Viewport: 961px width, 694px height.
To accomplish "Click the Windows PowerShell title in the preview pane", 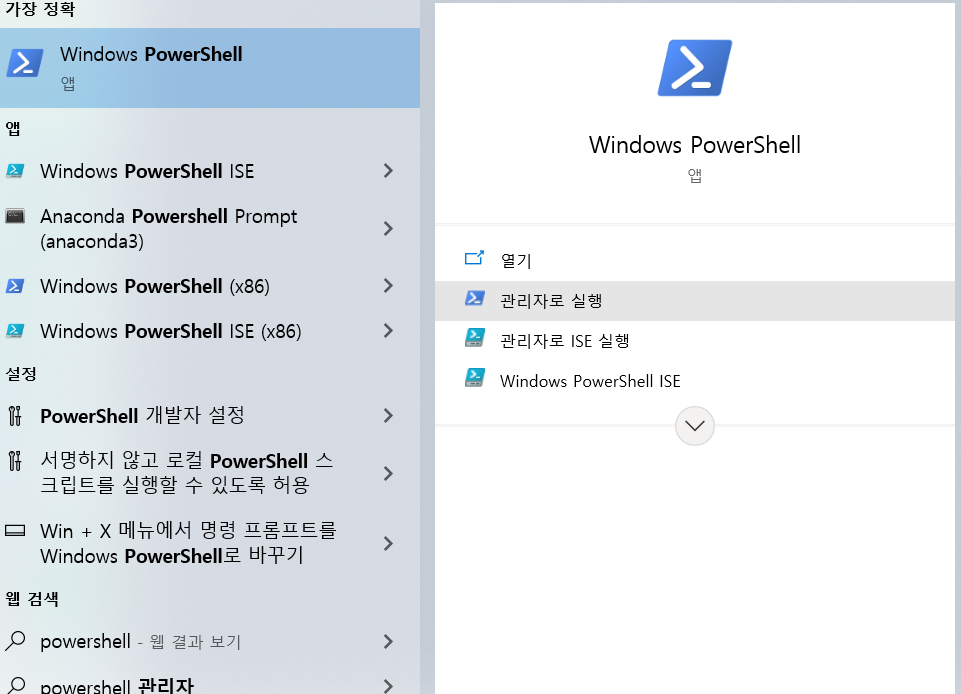I will (694, 145).
